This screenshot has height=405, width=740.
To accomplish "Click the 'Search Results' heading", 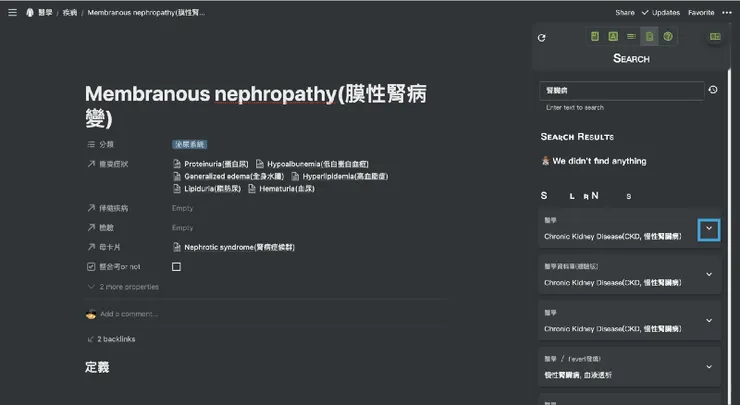I will pyautogui.click(x=577, y=136).
